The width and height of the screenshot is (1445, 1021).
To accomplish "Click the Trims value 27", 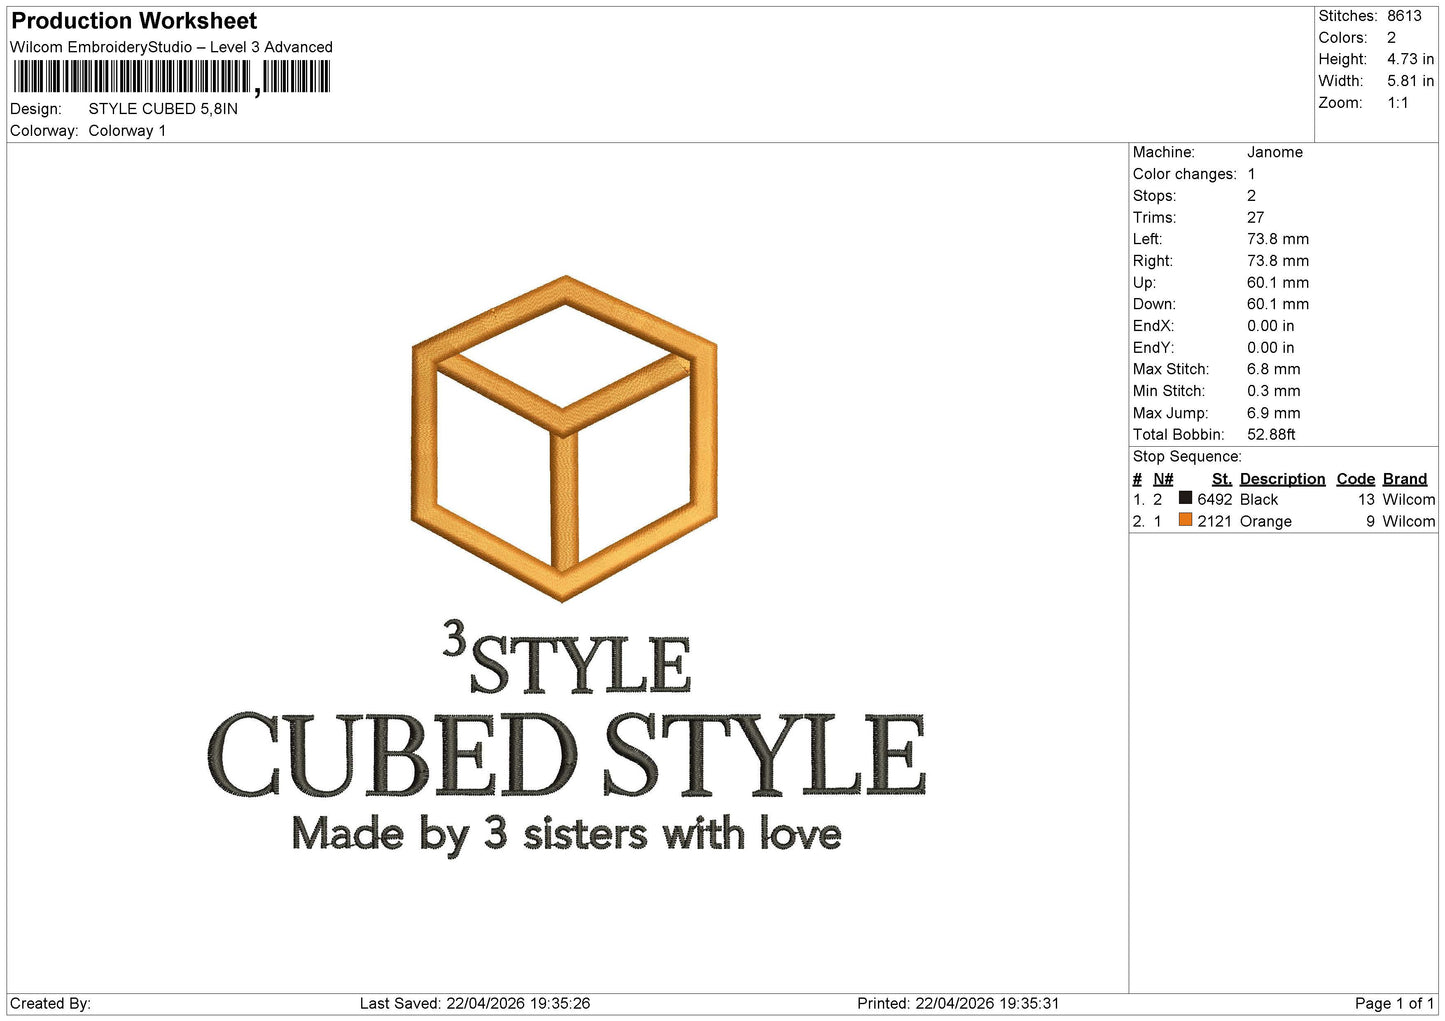I will pos(1255,217).
